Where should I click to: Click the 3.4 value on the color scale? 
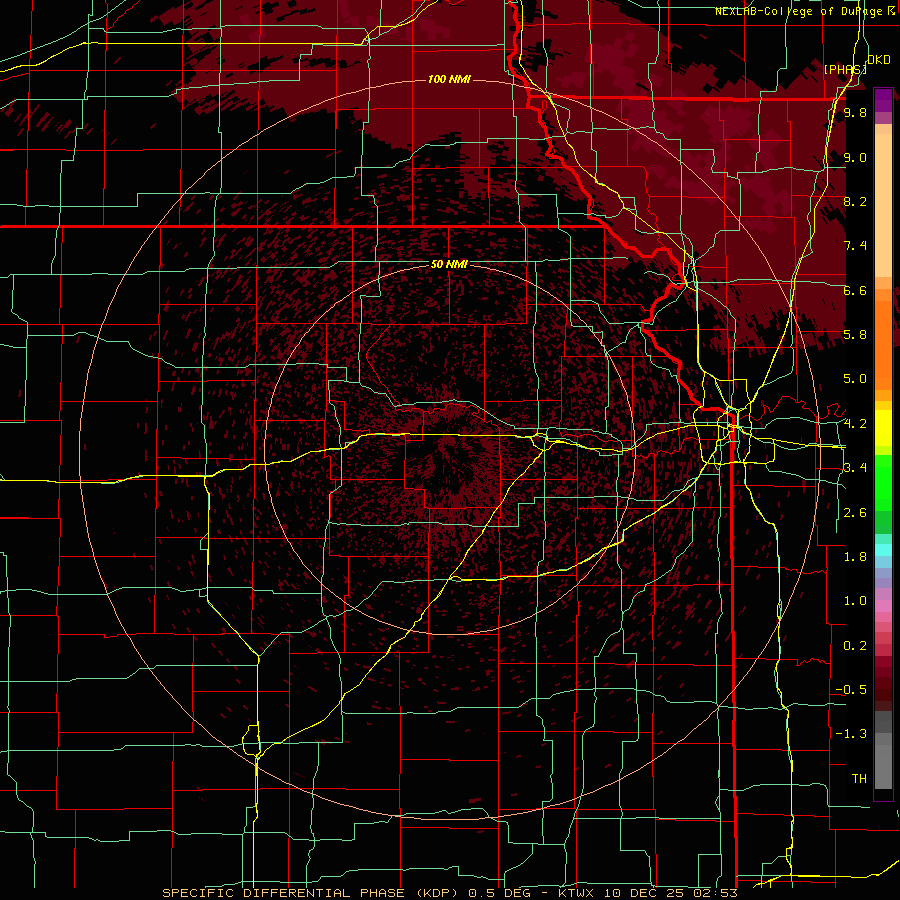855,468
